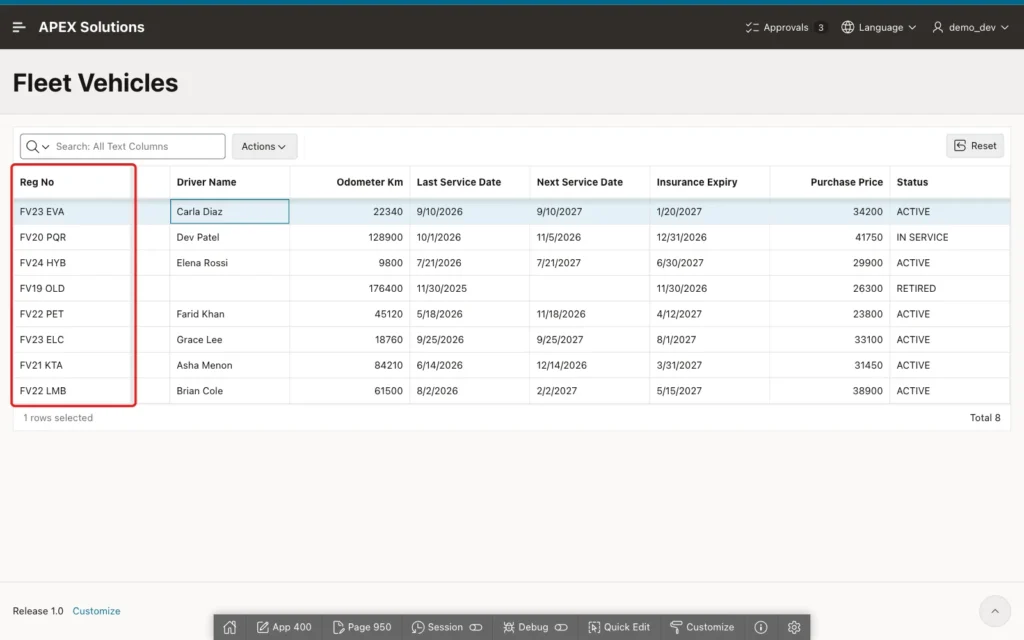1024x640 pixels.
Task: Focus the Search All Text Columns field
Action: click(137, 146)
